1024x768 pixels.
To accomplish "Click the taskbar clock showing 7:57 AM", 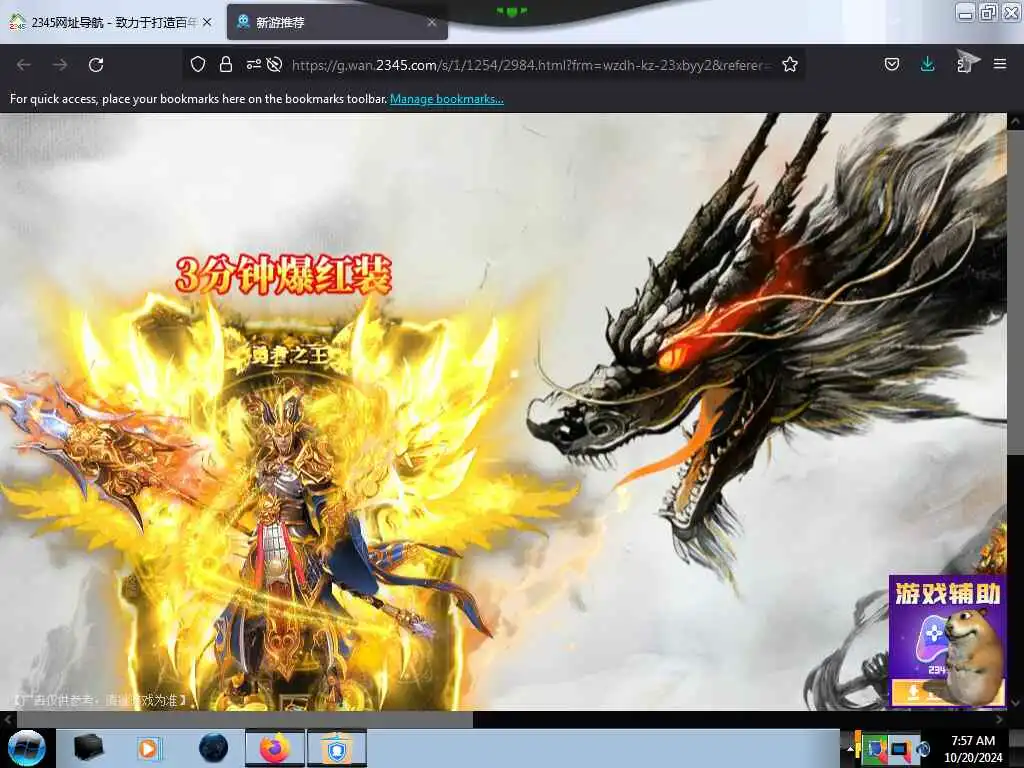I will [x=973, y=748].
